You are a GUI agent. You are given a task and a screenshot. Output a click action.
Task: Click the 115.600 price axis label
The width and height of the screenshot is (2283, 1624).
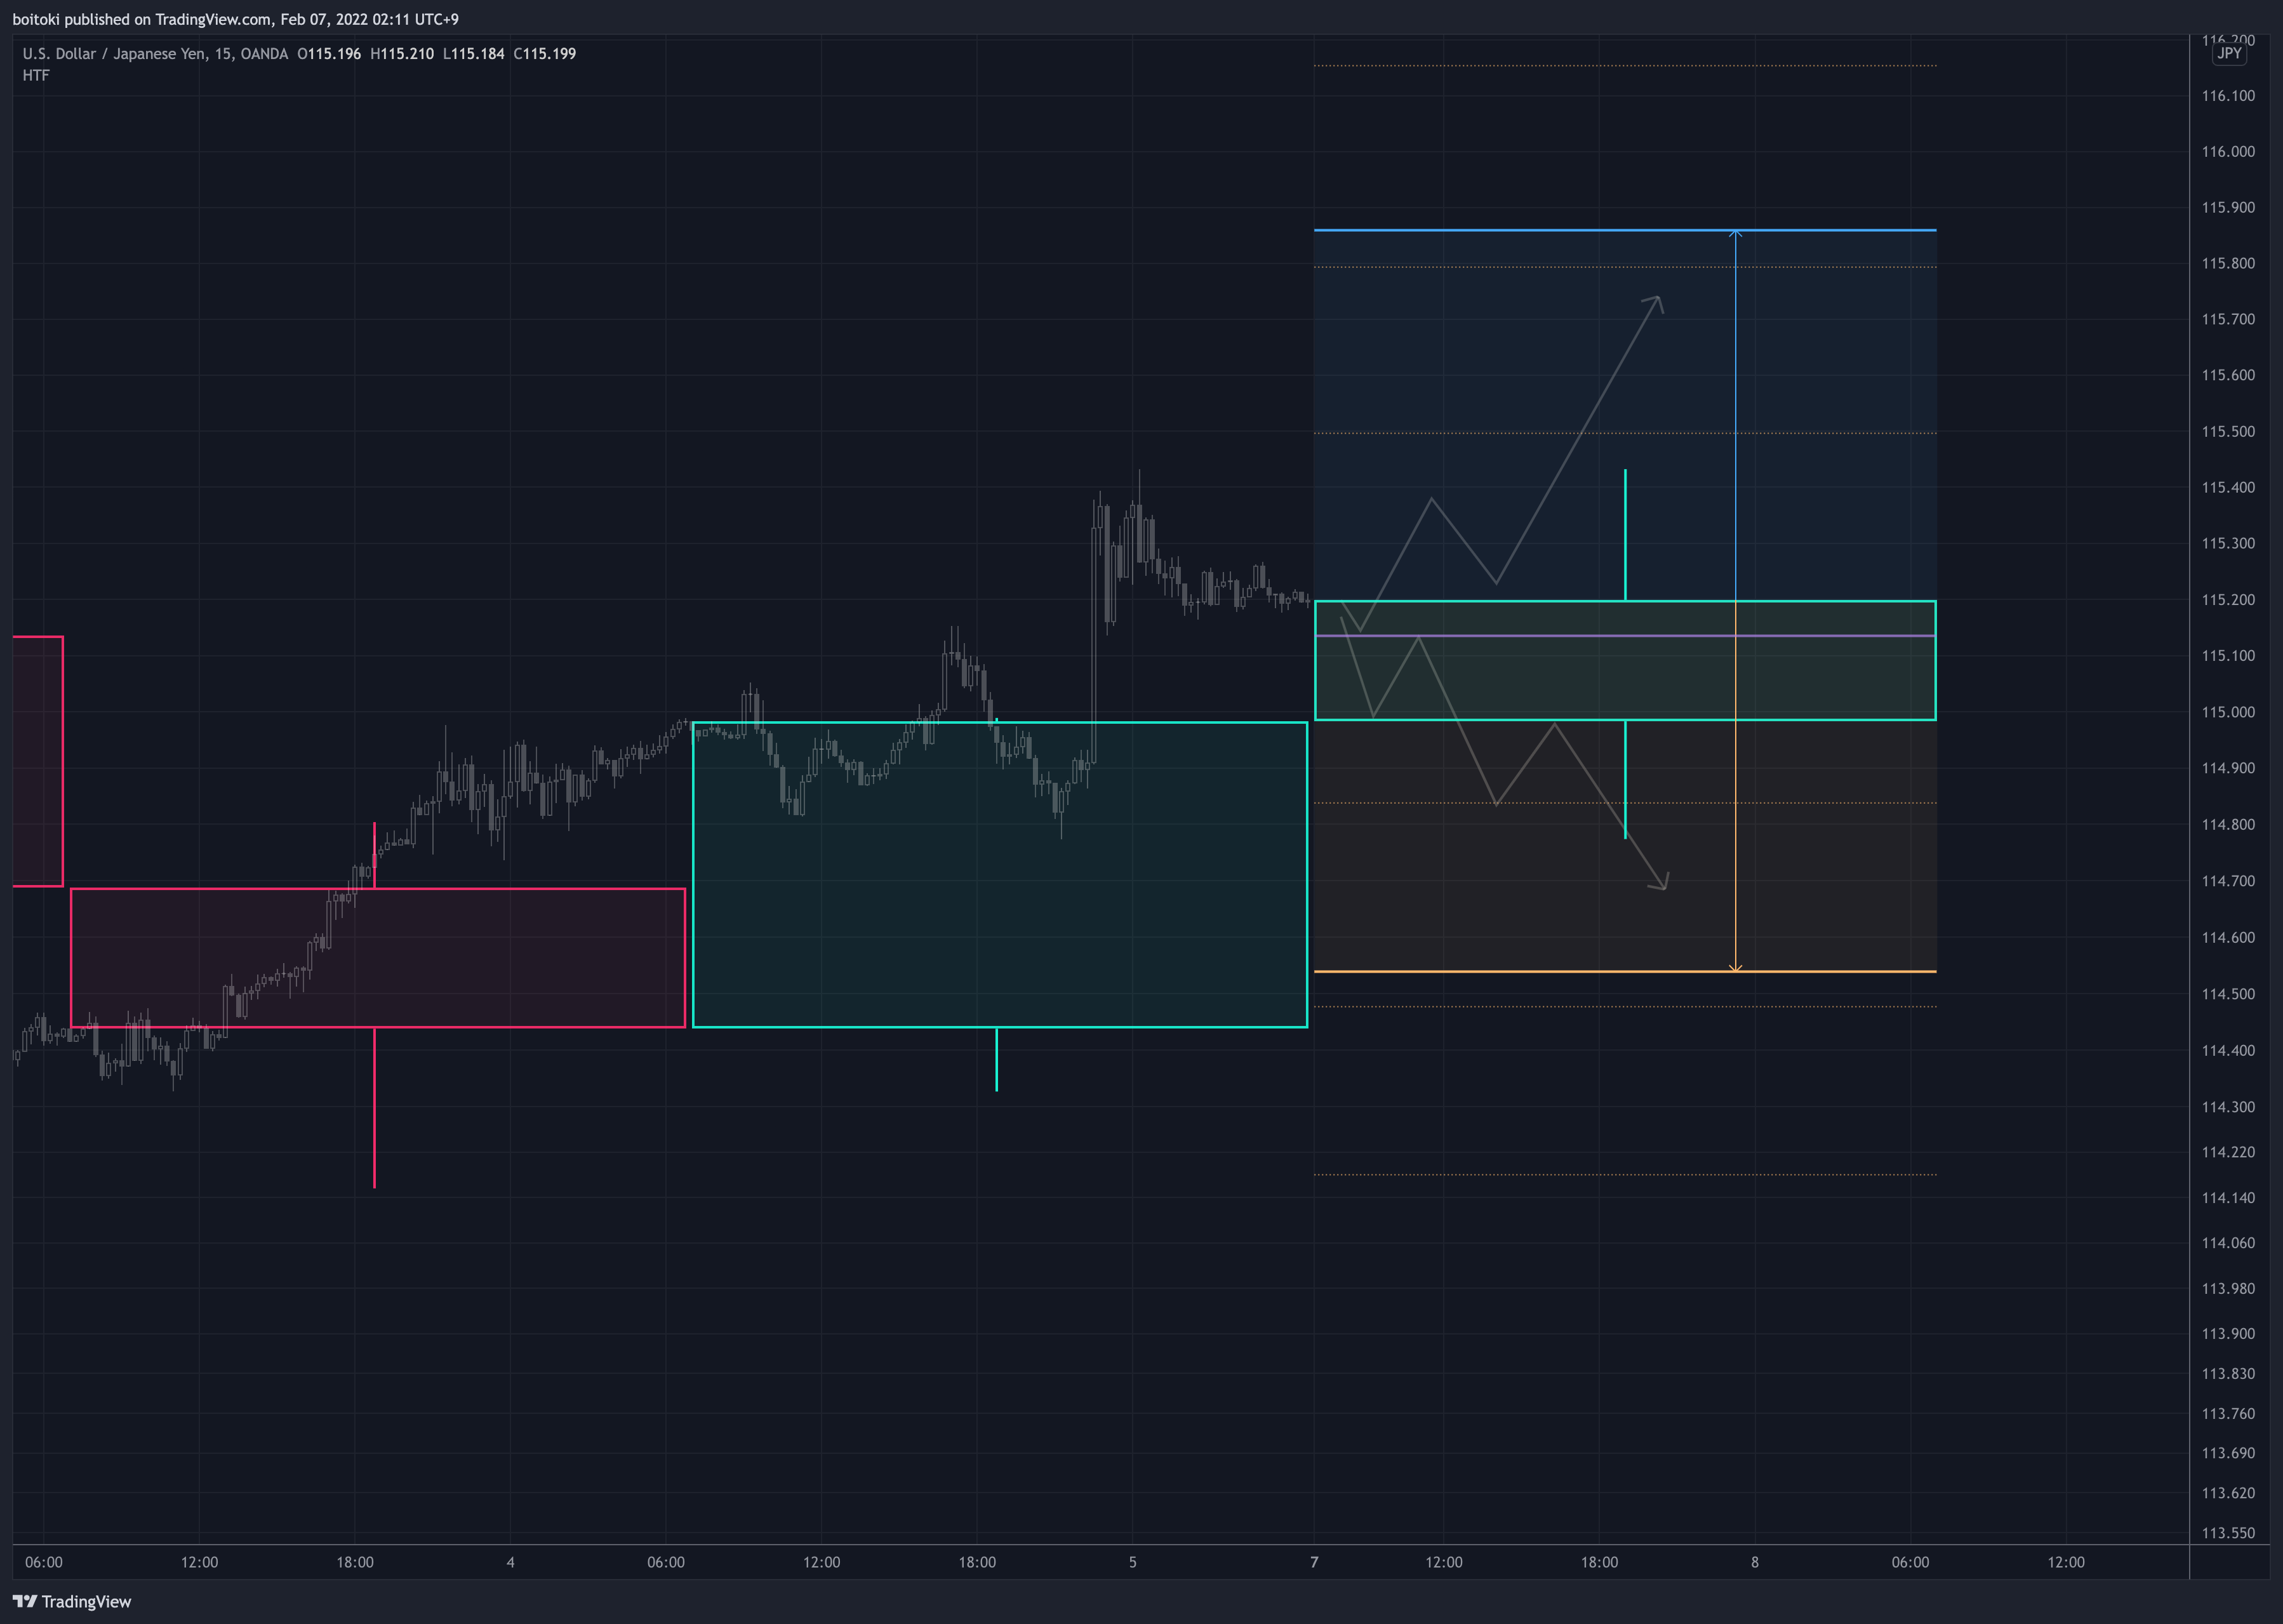(2228, 376)
